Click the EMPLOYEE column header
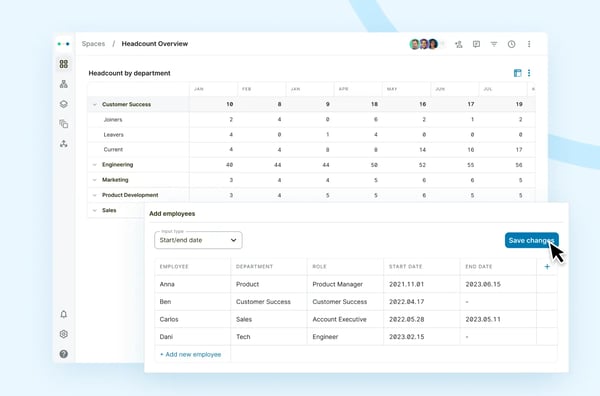This screenshot has width=600, height=396. [x=174, y=267]
